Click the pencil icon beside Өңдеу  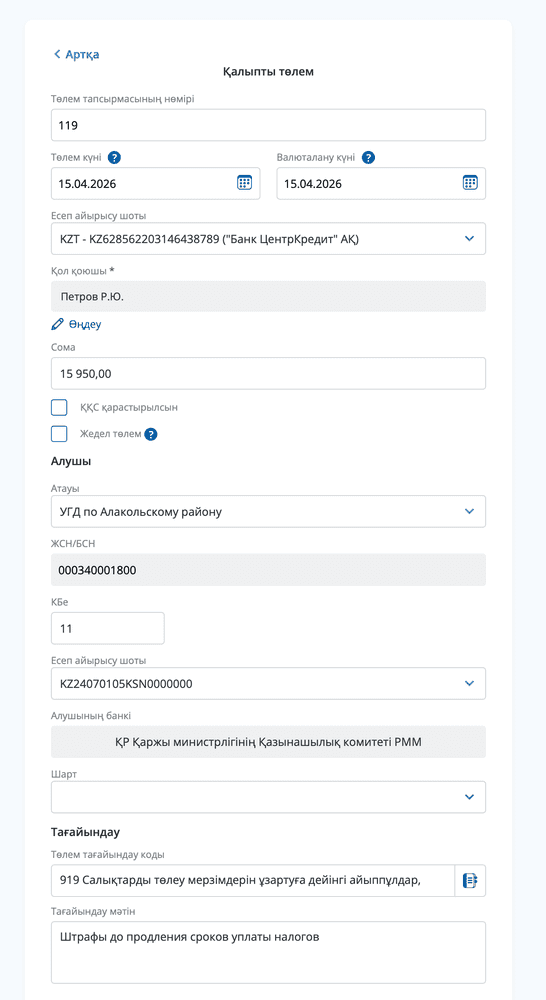(x=57, y=324)
